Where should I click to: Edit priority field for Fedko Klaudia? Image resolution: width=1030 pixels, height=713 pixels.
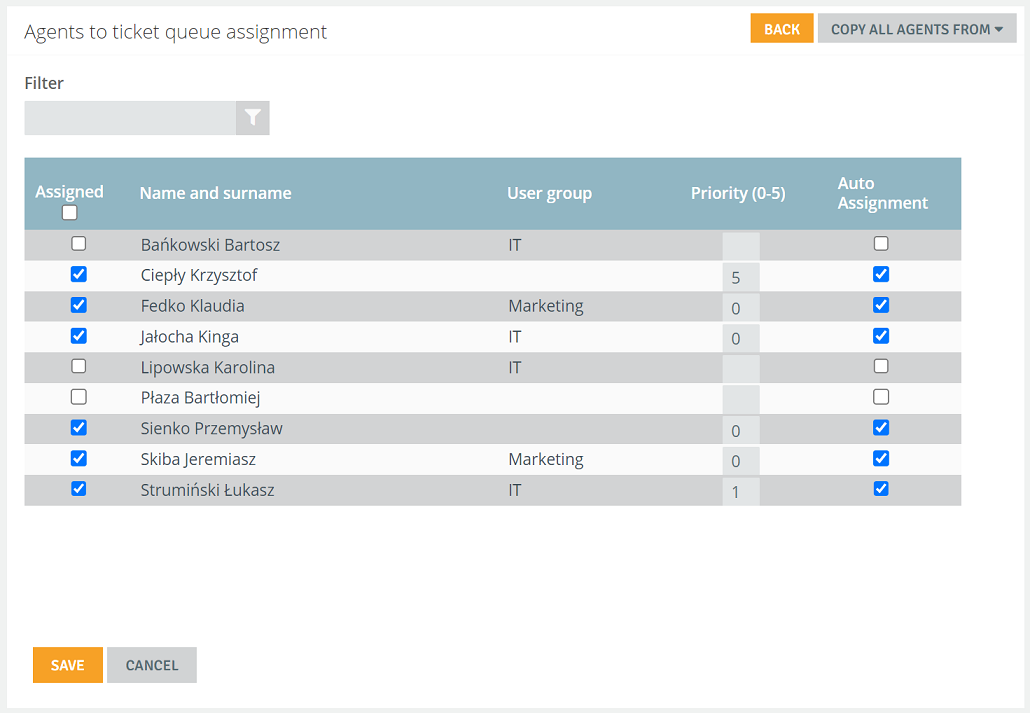(741, 308)
